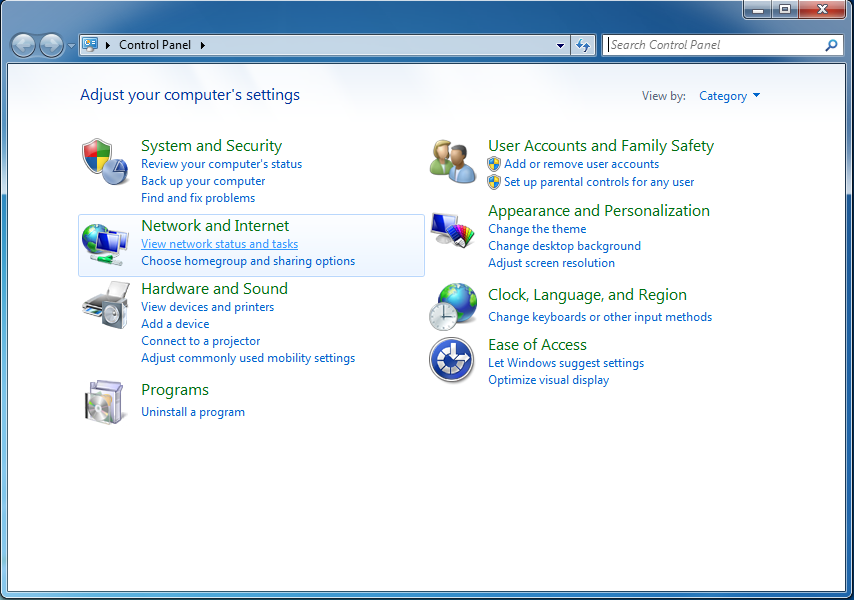
Task: Open Uninstall a program link
Action: pos(193,412)
